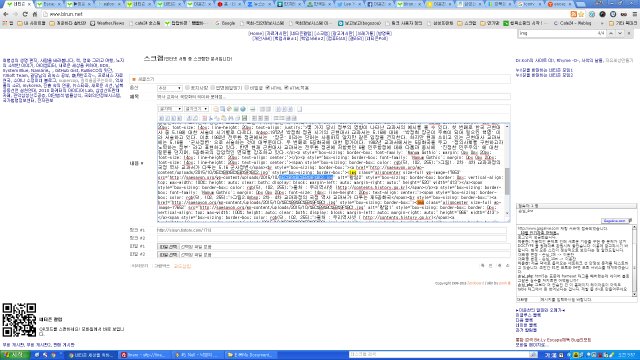The width and height of the screenshot is (640, 360).
Task: Click the link #1 URL input field
Action: point(331,230)
